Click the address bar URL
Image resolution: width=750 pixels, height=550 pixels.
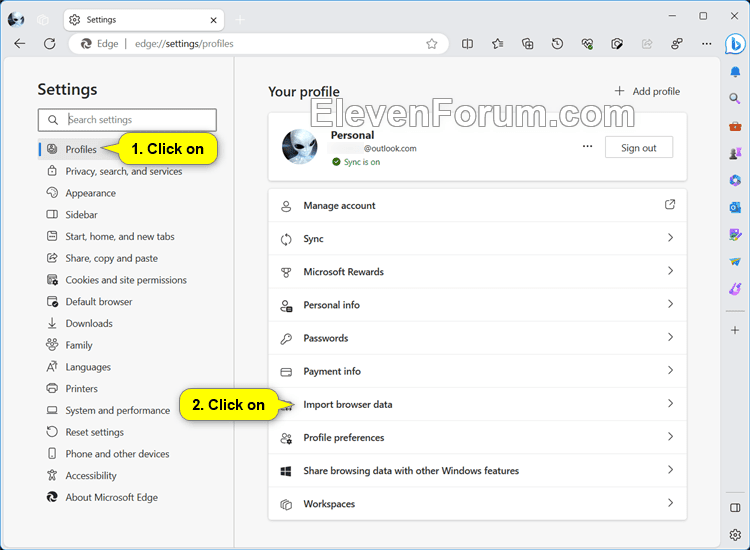(184, 44)
